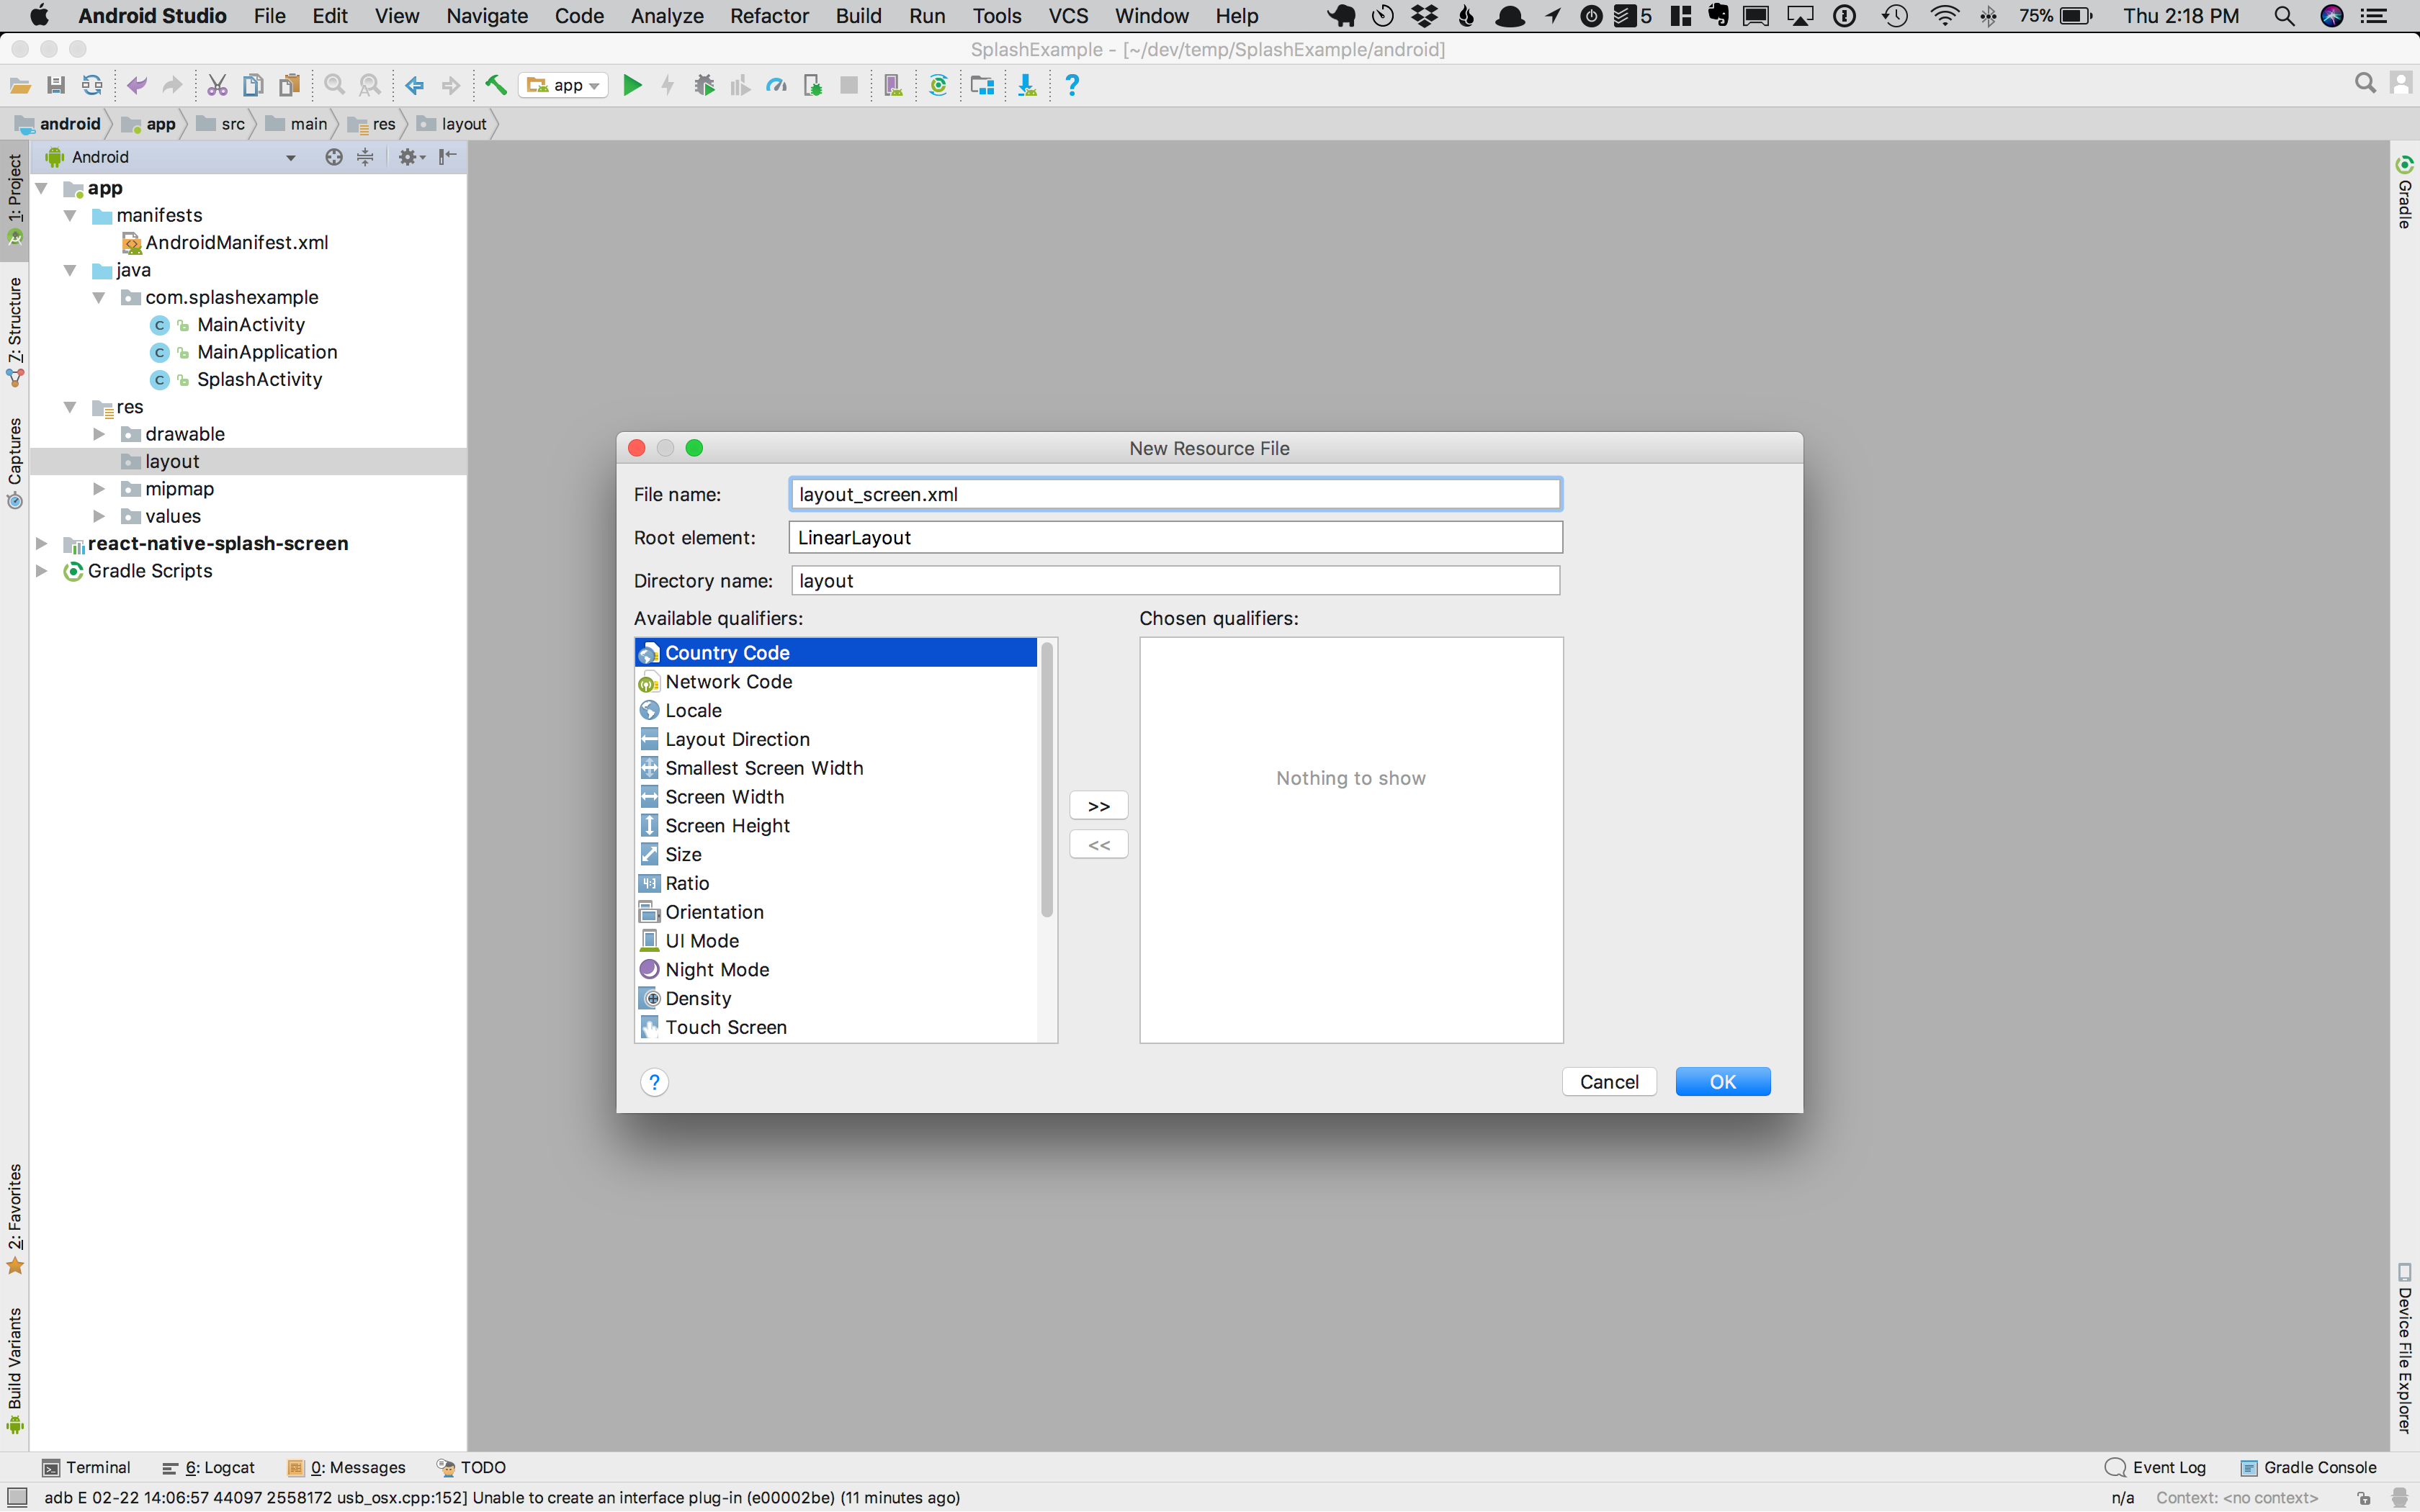2420x1512 pixels.
Task: Add qualifier with >> button
Action: [1098, 806]
